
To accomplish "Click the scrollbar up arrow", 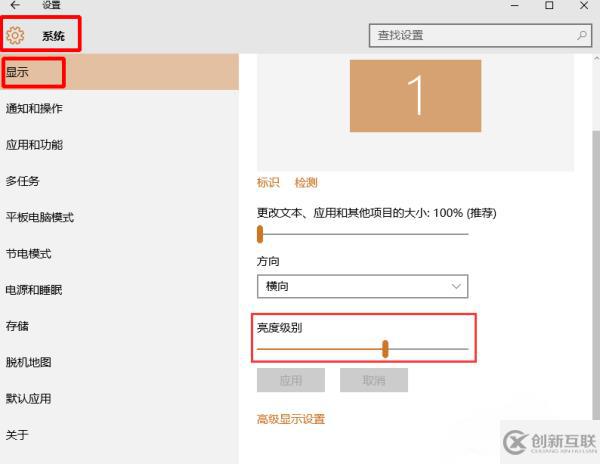I will pos(596,59).
